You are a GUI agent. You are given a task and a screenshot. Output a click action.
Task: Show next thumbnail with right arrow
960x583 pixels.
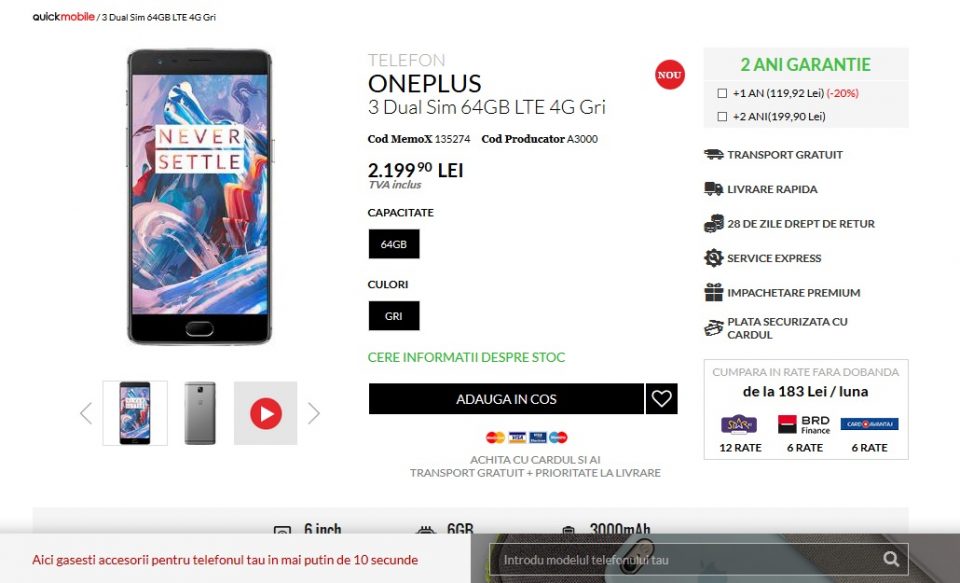click(x=313, y=413)
